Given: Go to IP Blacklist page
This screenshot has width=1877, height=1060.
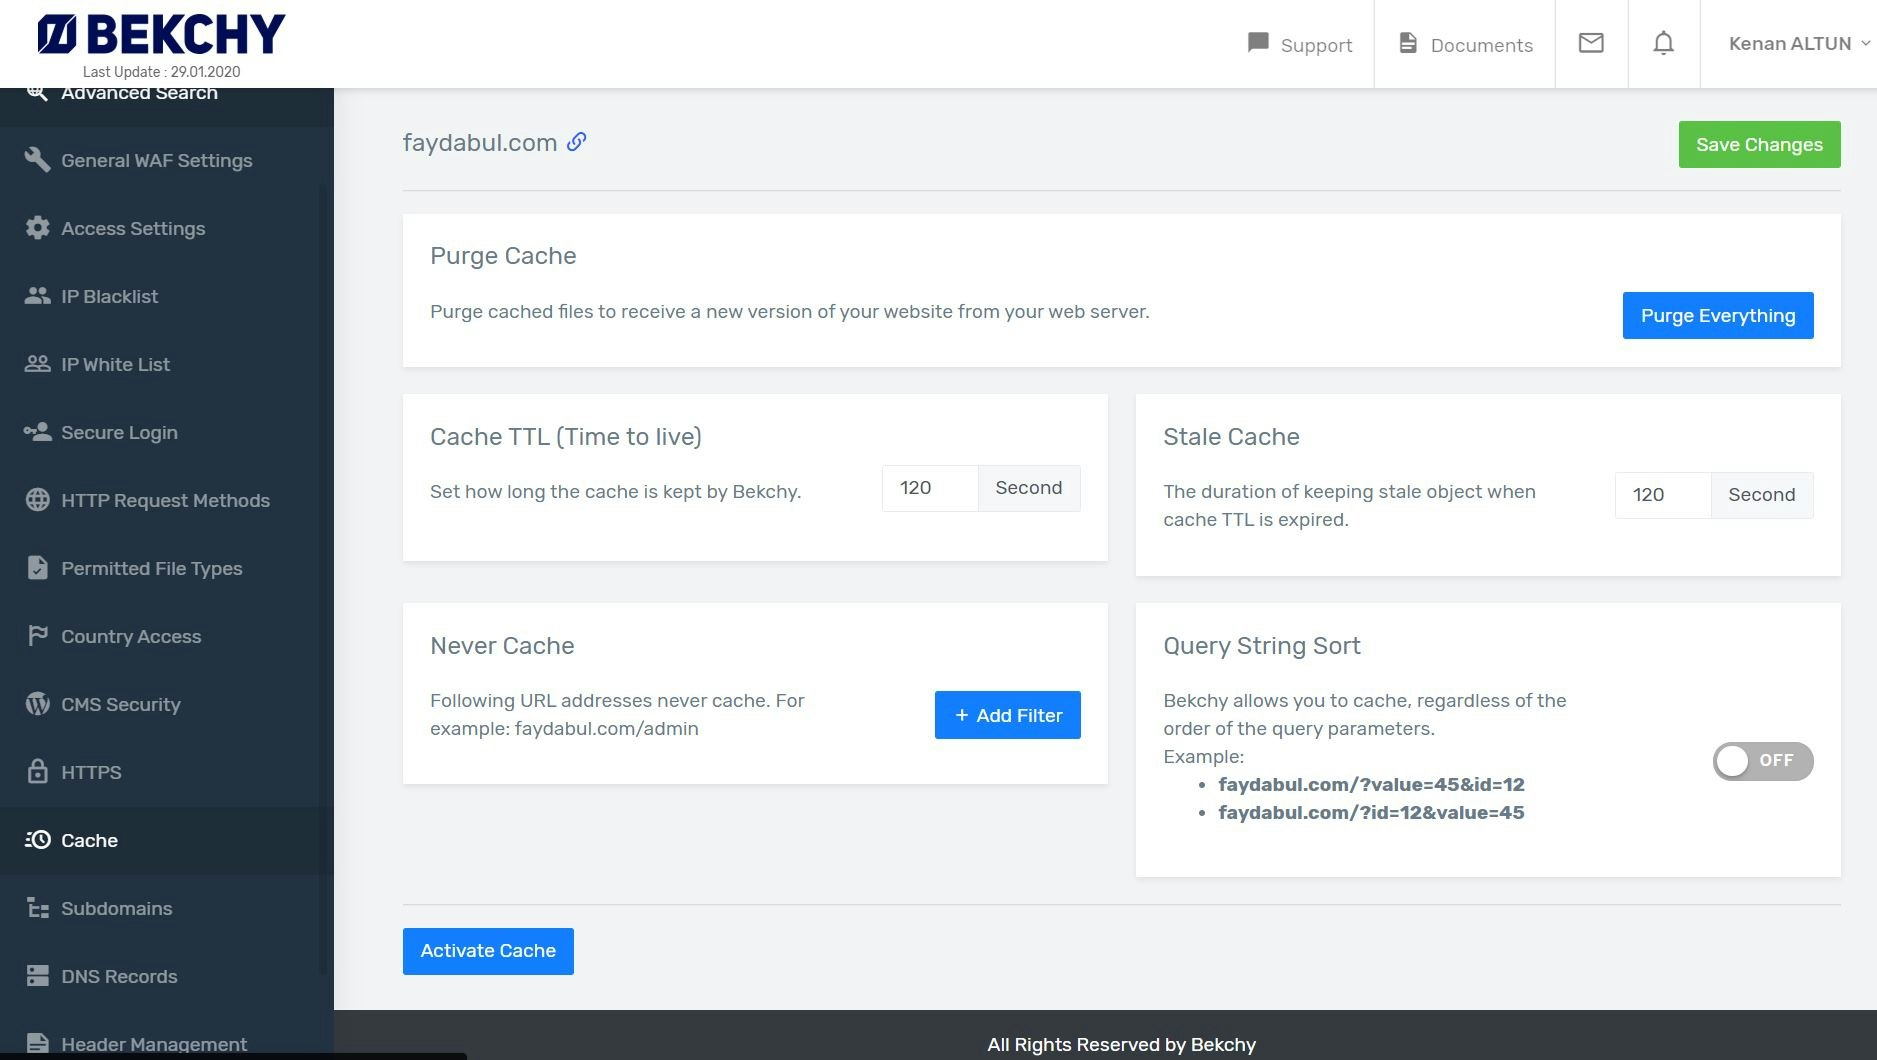Looking at the screenshot, I should pos(167,296).
